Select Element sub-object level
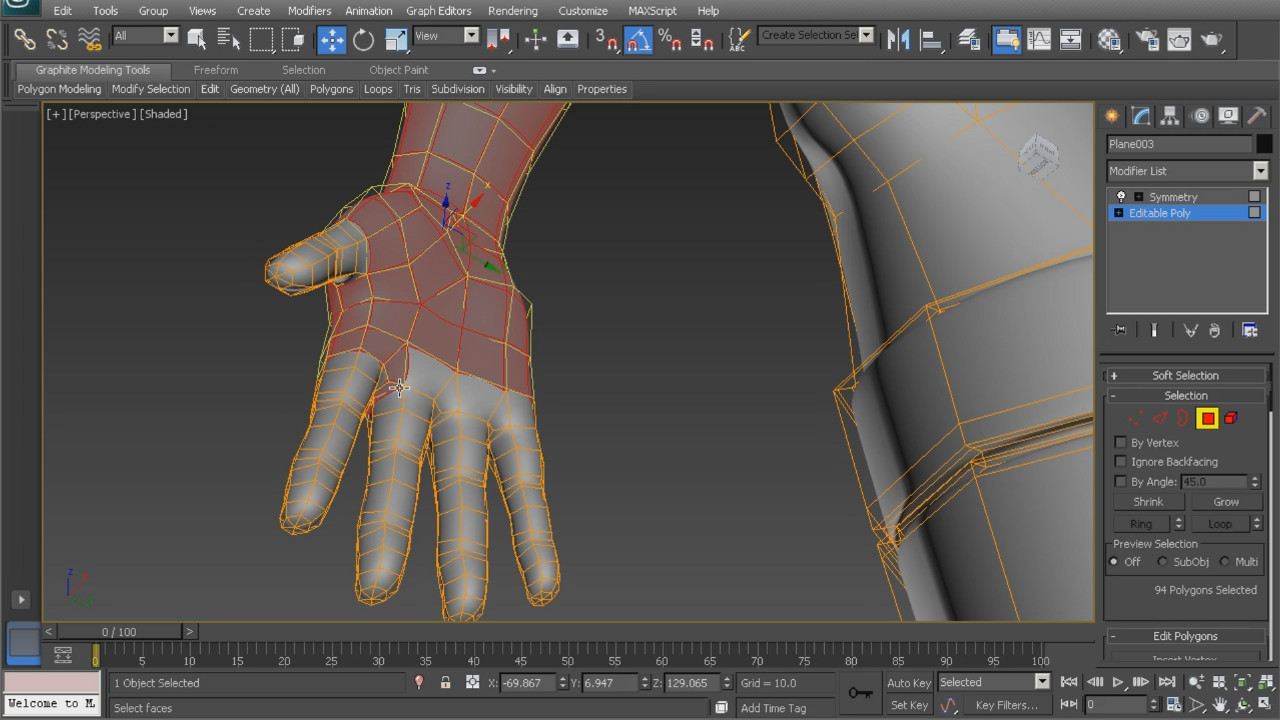Image resolution: width=1280 pixels, height=720 pixels. pyautogui.click(x=1231, y=418)
